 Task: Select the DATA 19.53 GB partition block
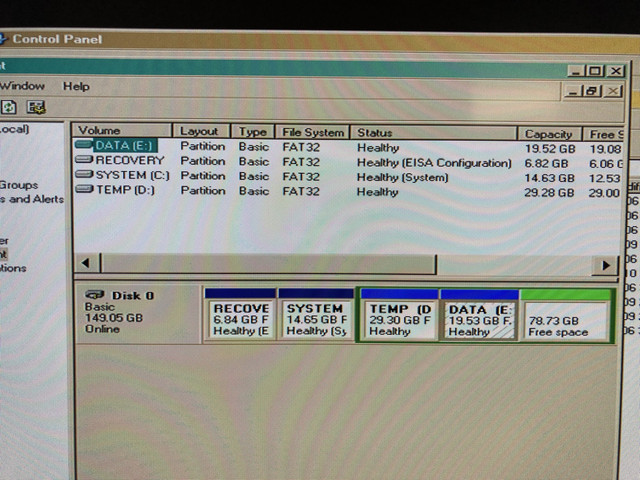[479, 315]
